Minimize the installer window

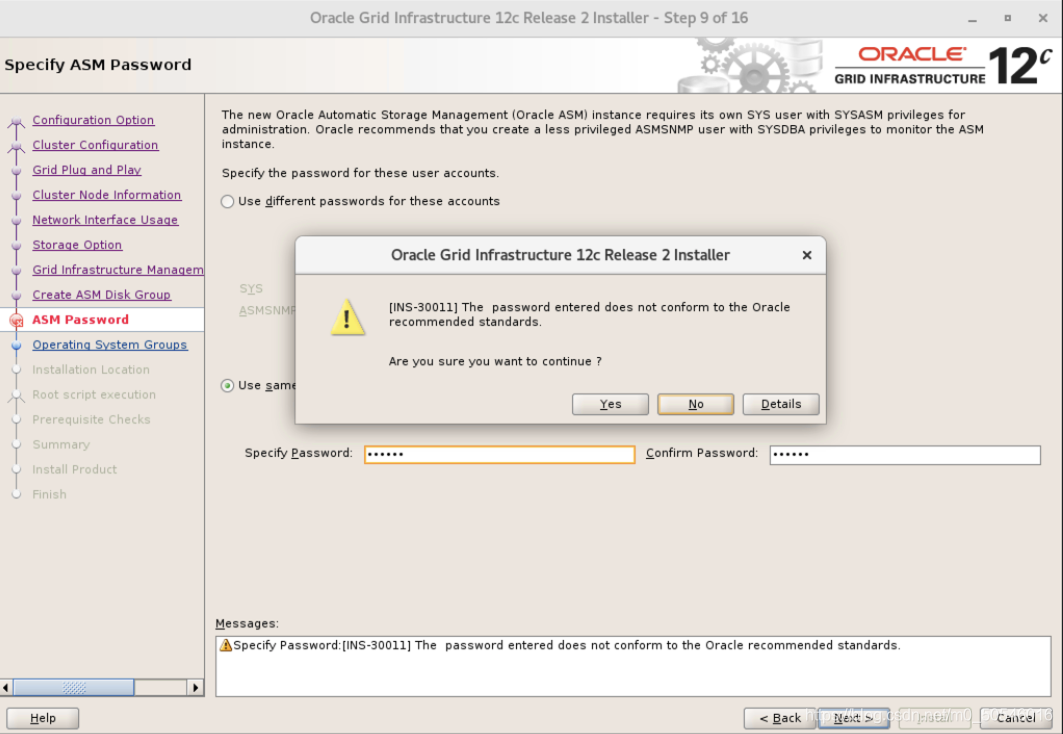click(972, 19)
